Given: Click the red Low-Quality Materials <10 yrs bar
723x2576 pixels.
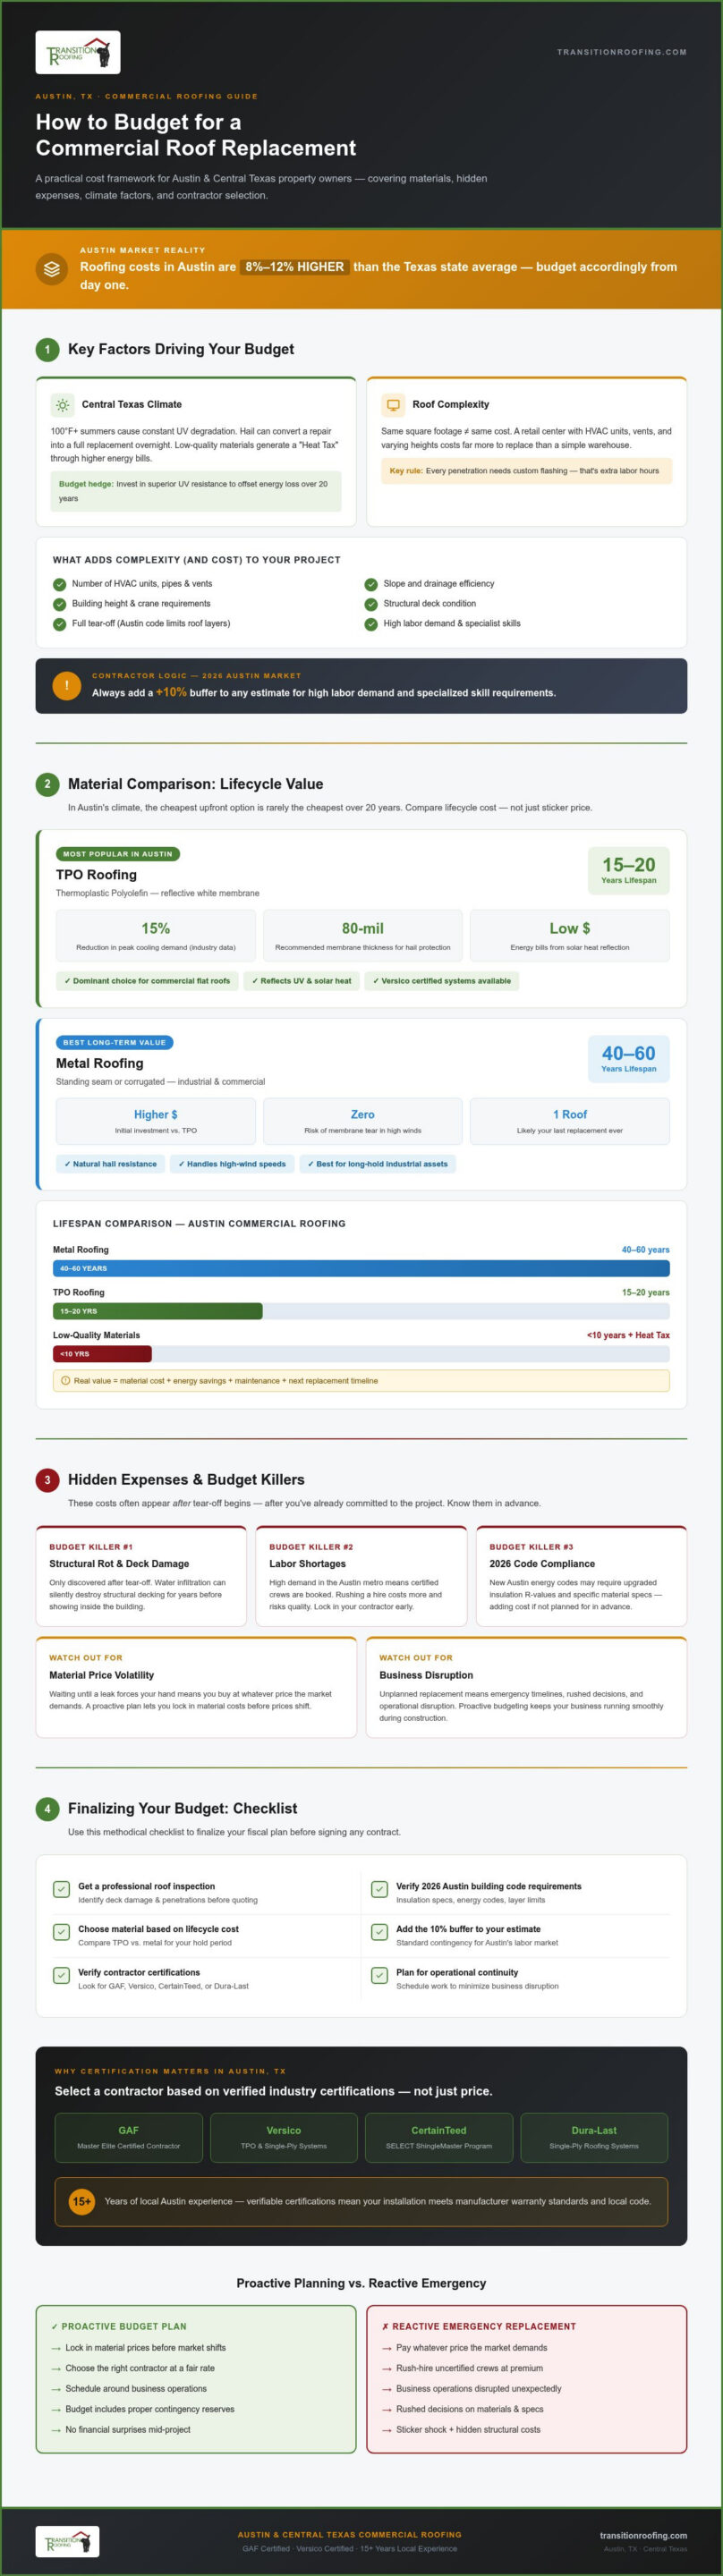Looking at the screenshot, I should coord(102,1354).
